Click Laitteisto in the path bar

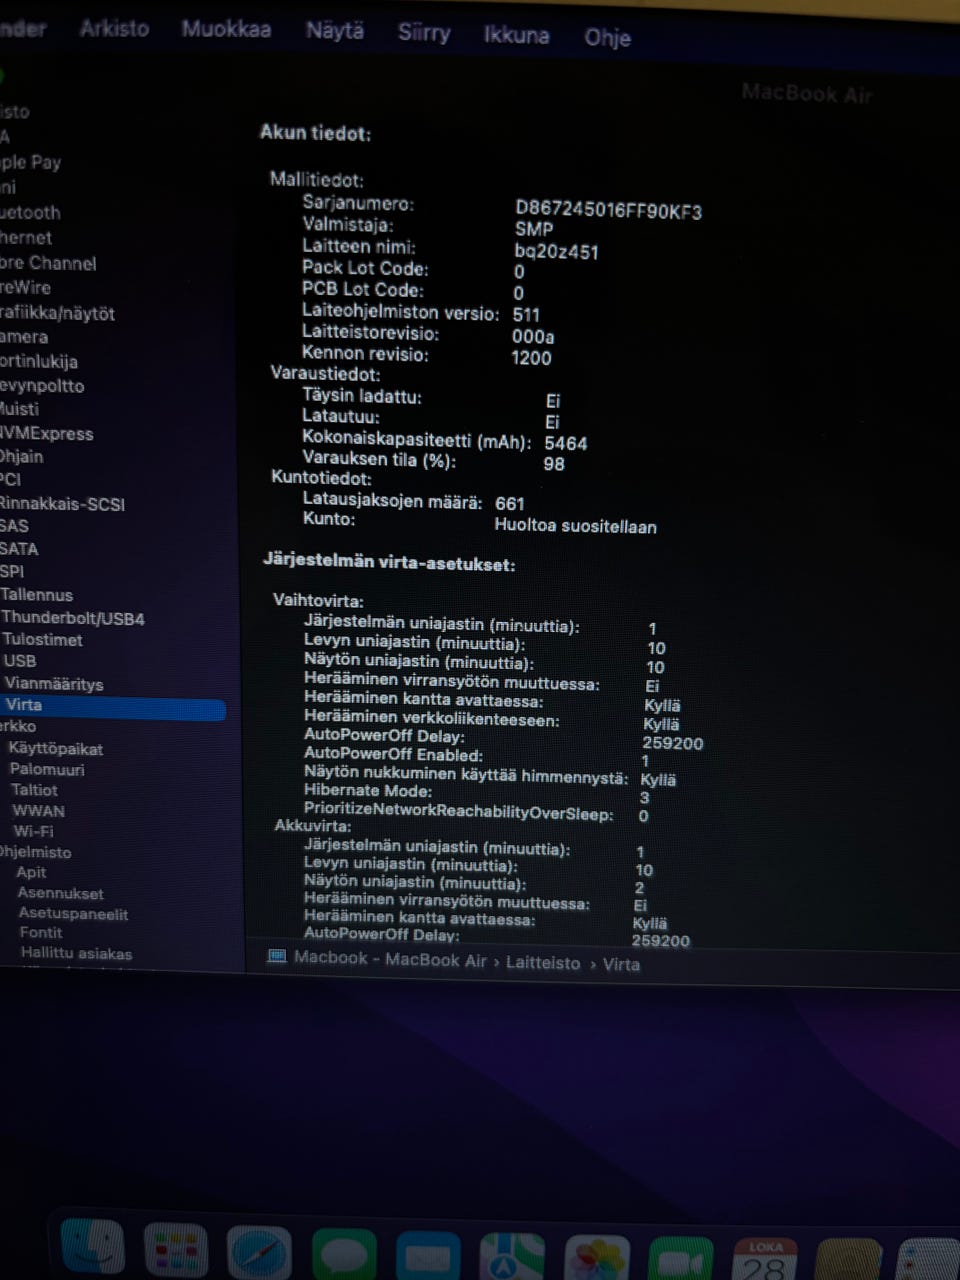542,962
